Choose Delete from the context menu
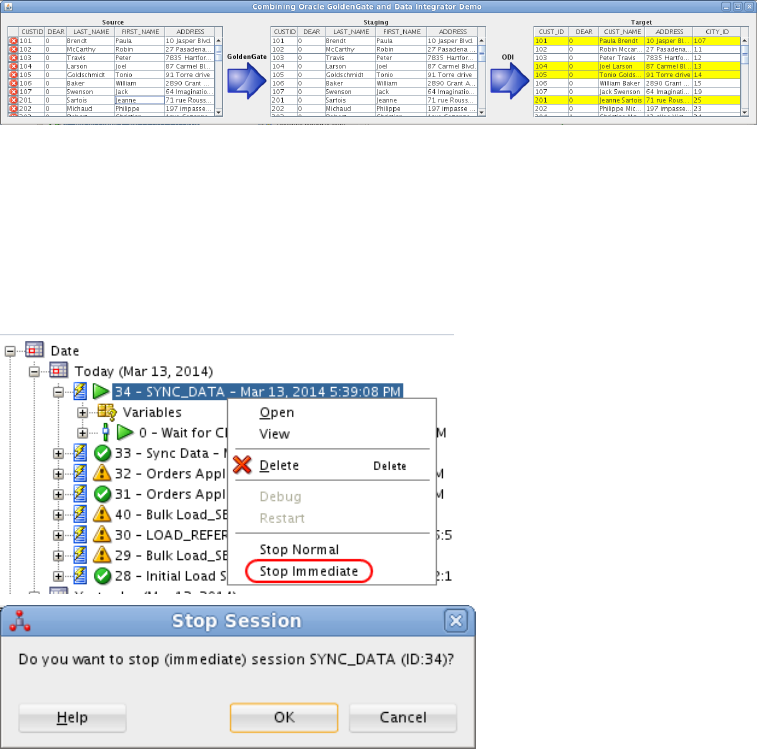 pyautogui.click(x=332, y=465)
